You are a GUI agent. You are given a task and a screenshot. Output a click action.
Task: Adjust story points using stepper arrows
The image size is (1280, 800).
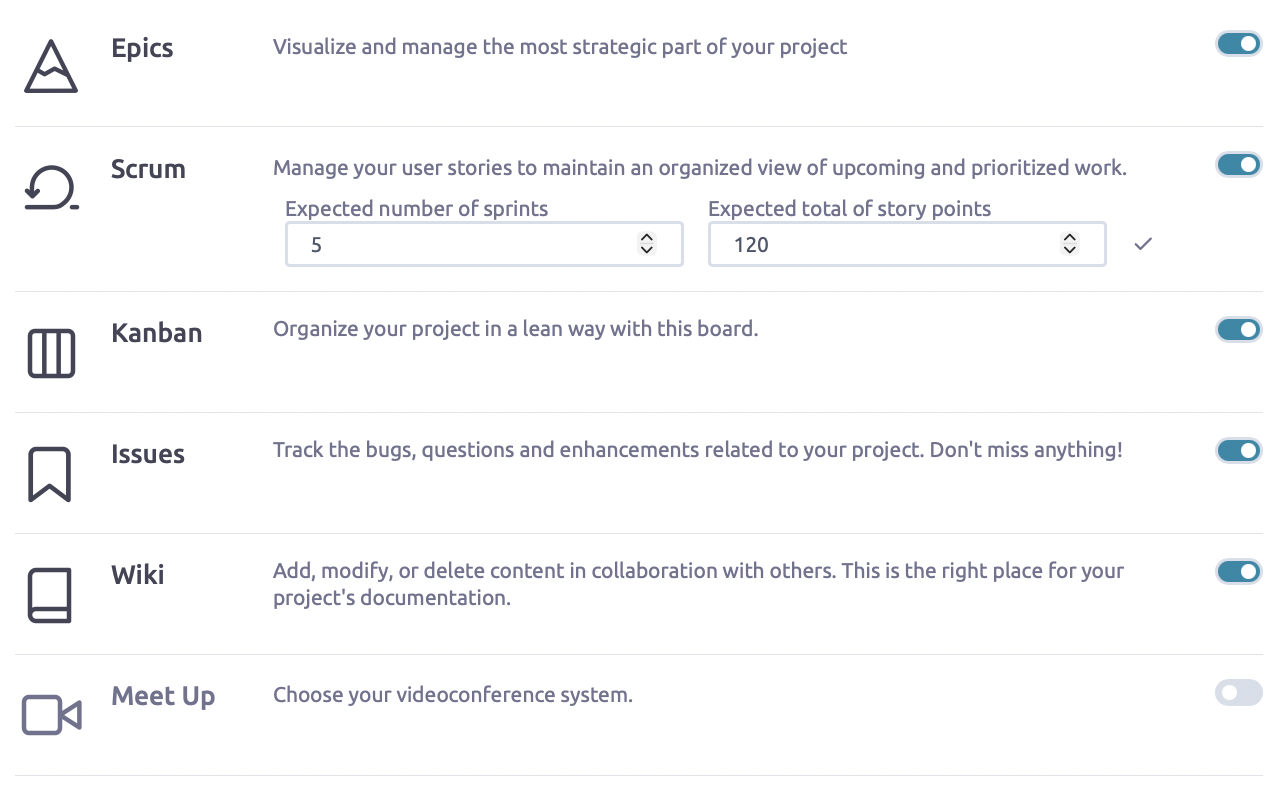[1070, 243]
